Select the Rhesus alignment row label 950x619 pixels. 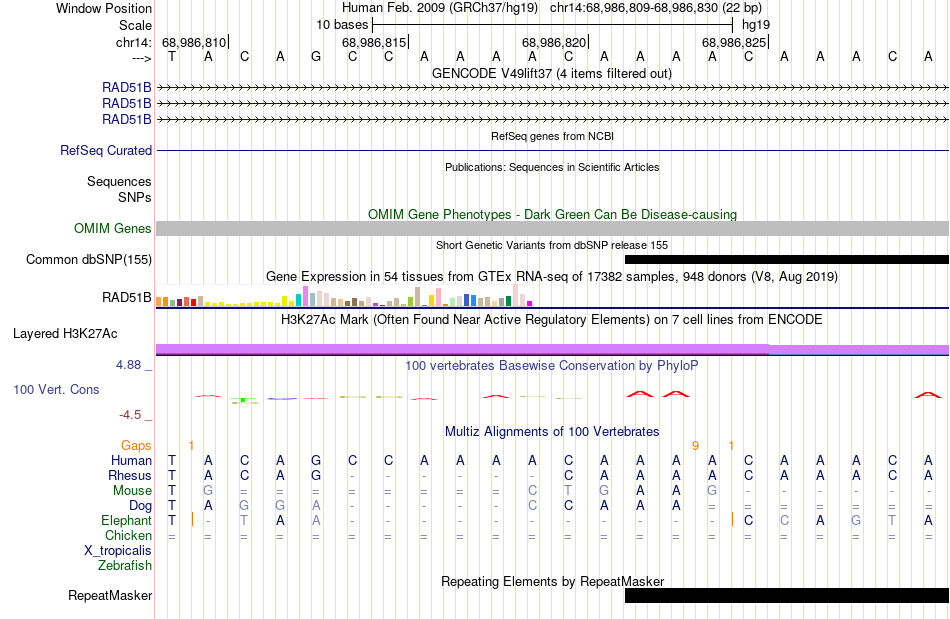coord(130,475)
